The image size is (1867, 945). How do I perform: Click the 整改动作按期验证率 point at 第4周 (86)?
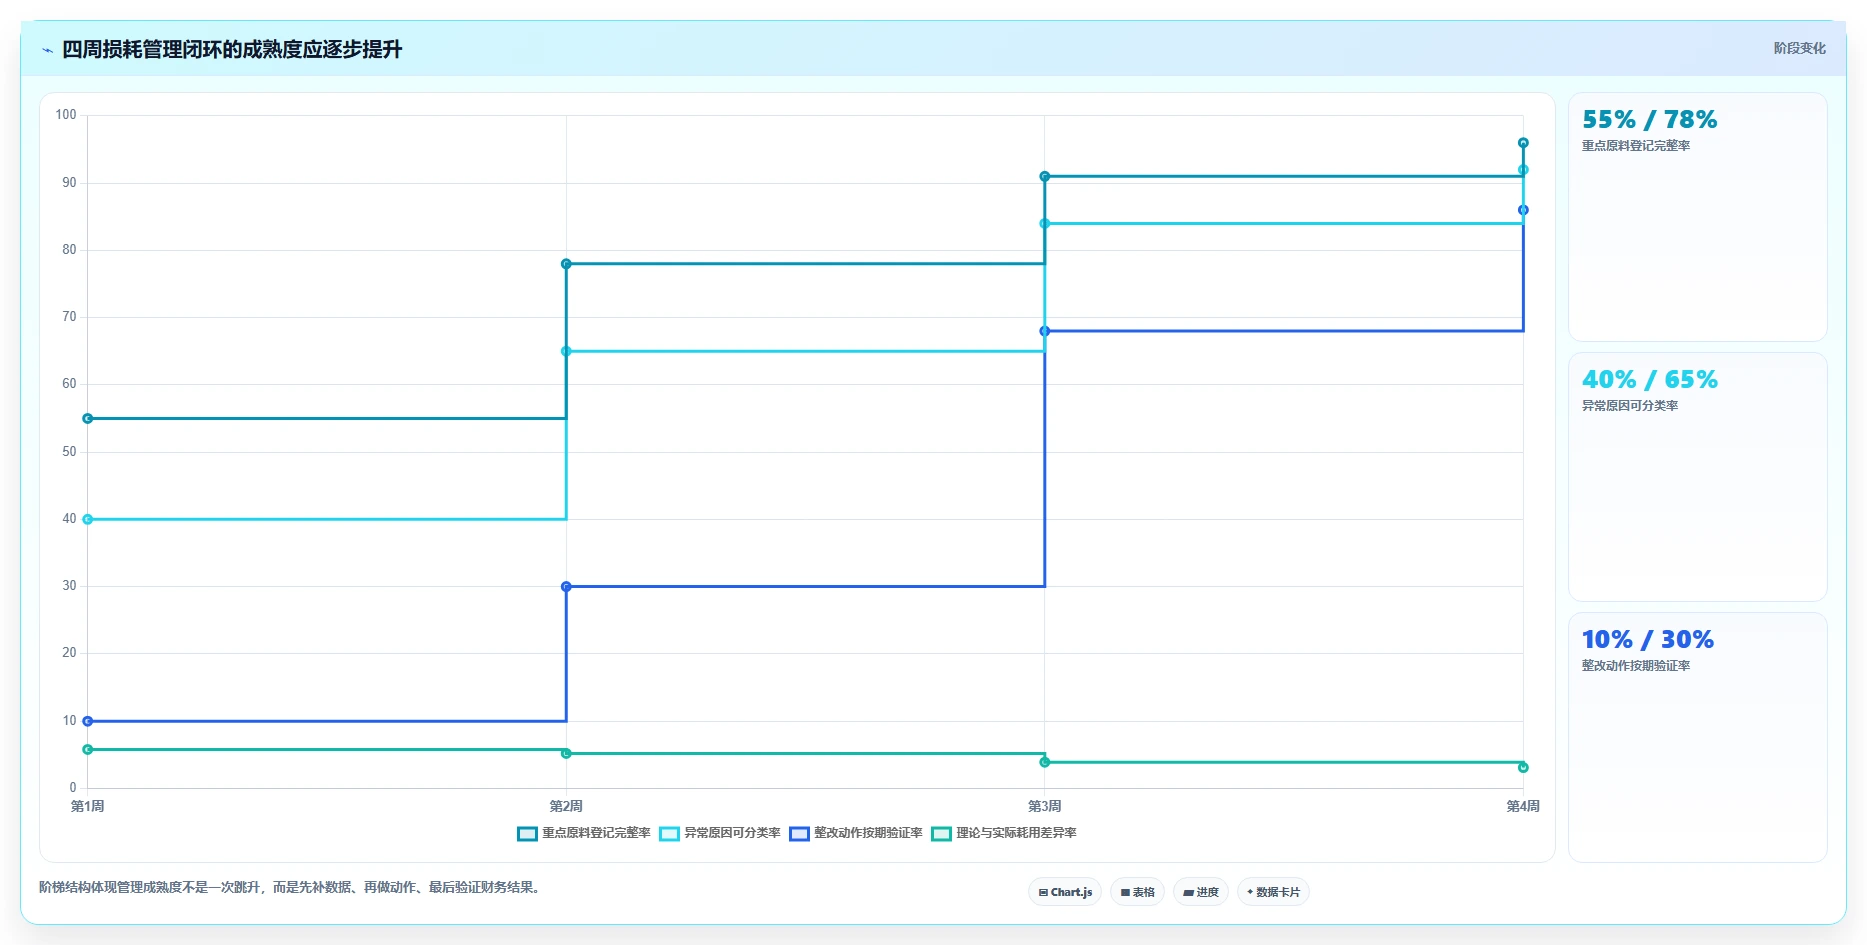pyautogui.click(x=1523, y=210)
